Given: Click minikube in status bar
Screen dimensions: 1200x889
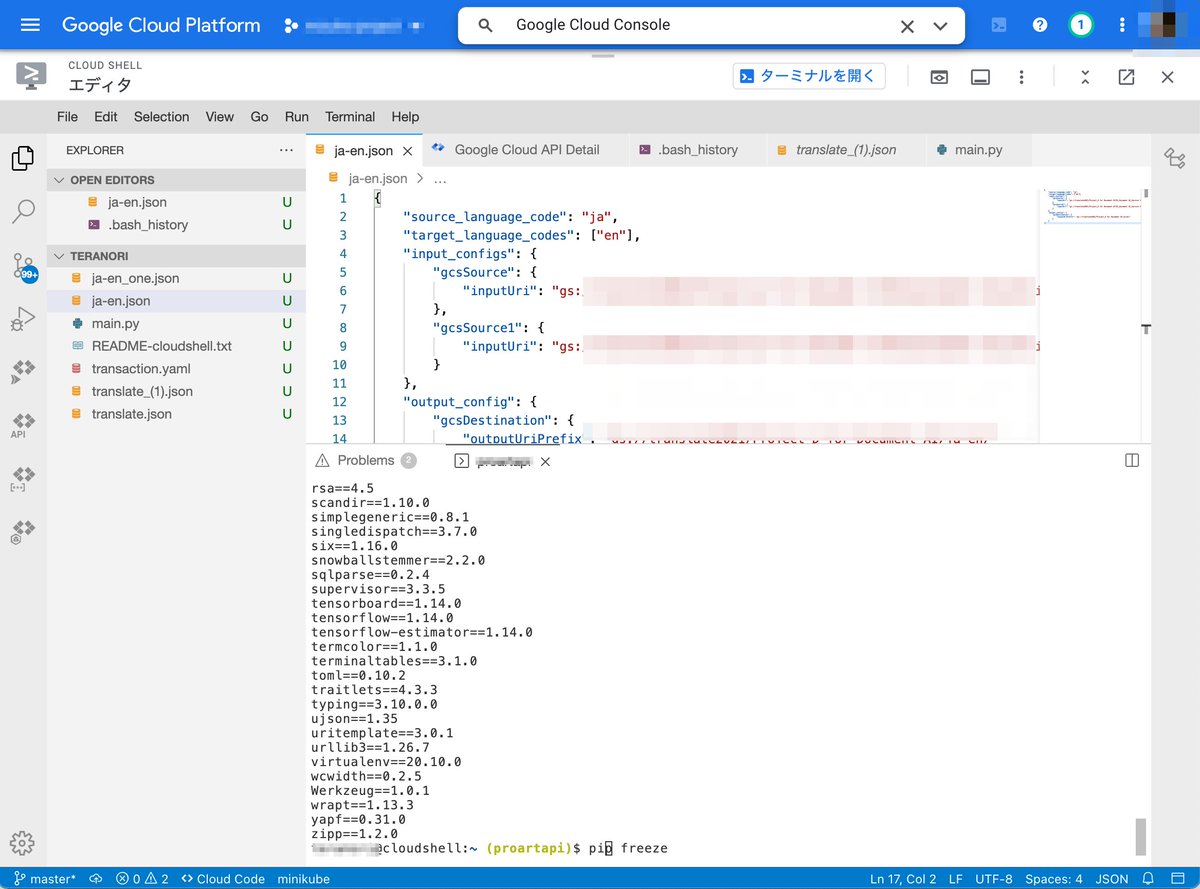Looking at the screenshot, I should (303, 879).
